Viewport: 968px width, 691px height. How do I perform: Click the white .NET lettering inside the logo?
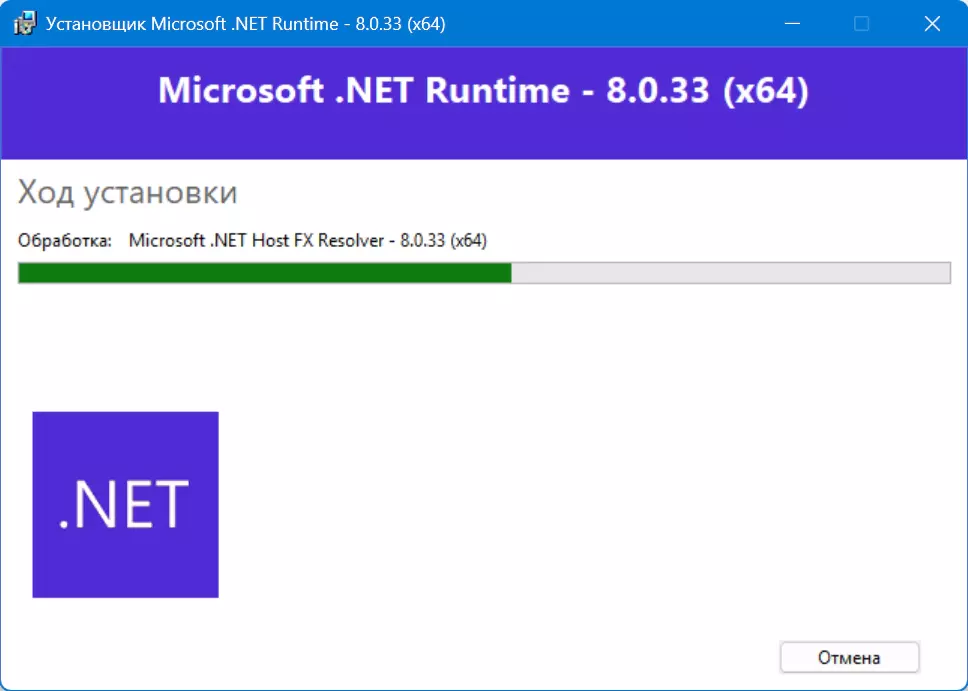click(123, 505)
